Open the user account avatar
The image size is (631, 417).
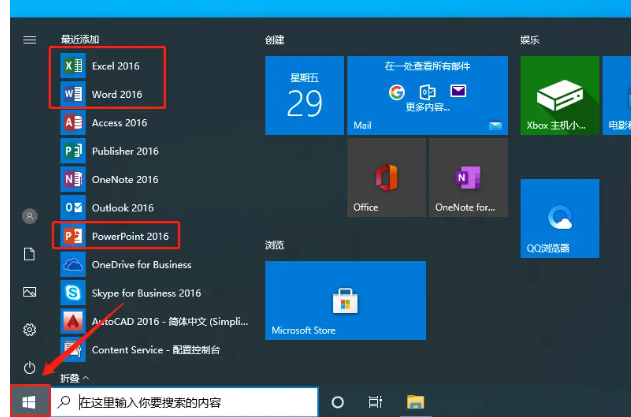29,216
